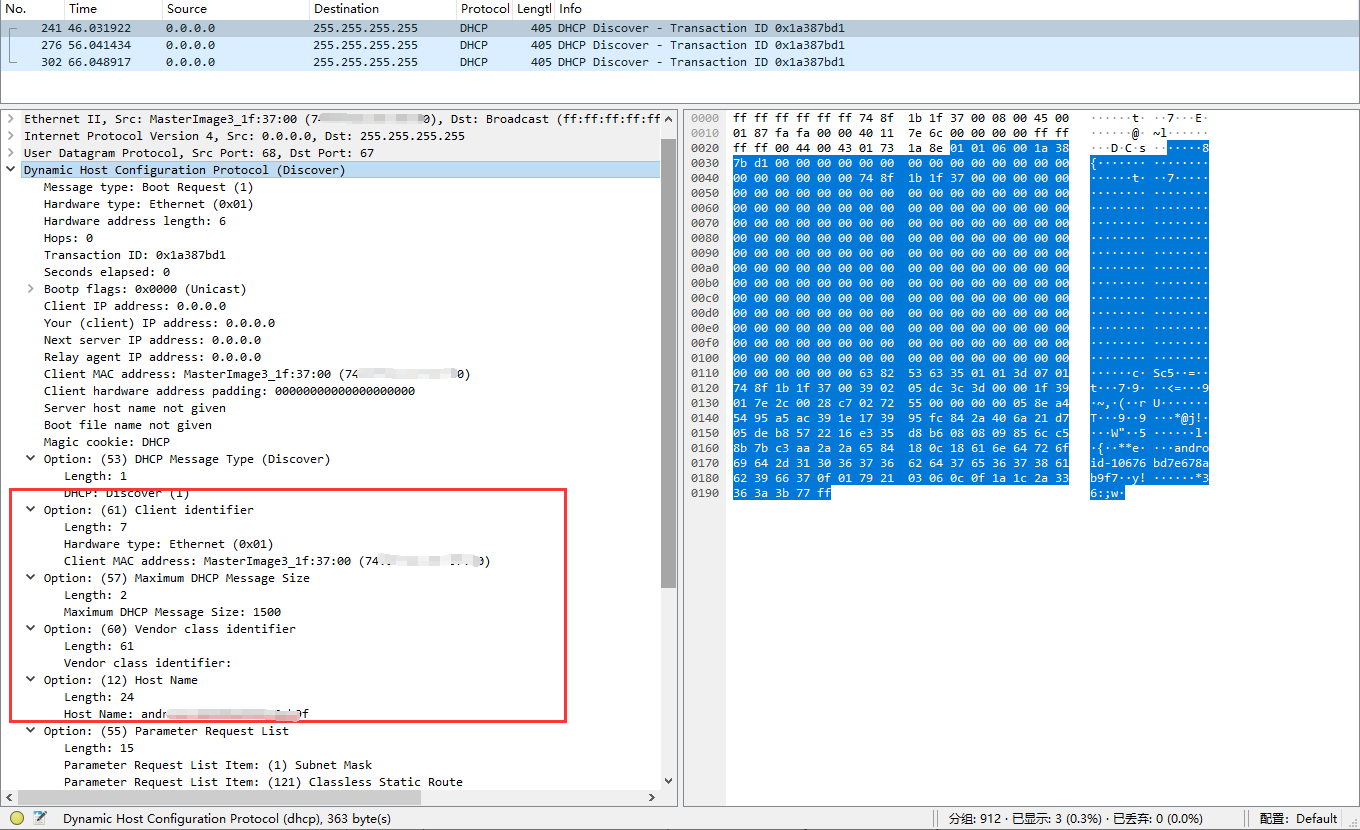Viewport: 1360px width, 830px height.
Task: Select Length: 61 under vendor class option
Action: [x=98, y=646]
